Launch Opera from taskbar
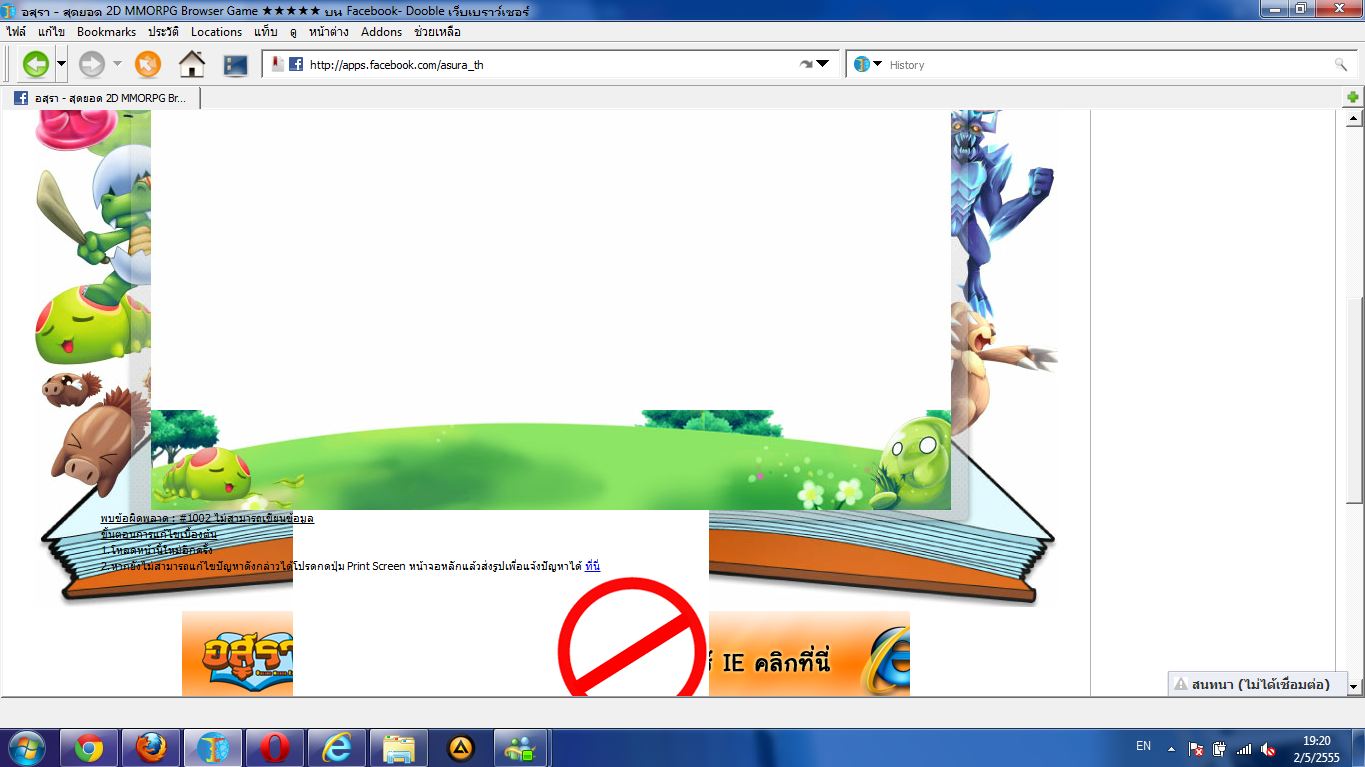 click(x=274, y=748)
